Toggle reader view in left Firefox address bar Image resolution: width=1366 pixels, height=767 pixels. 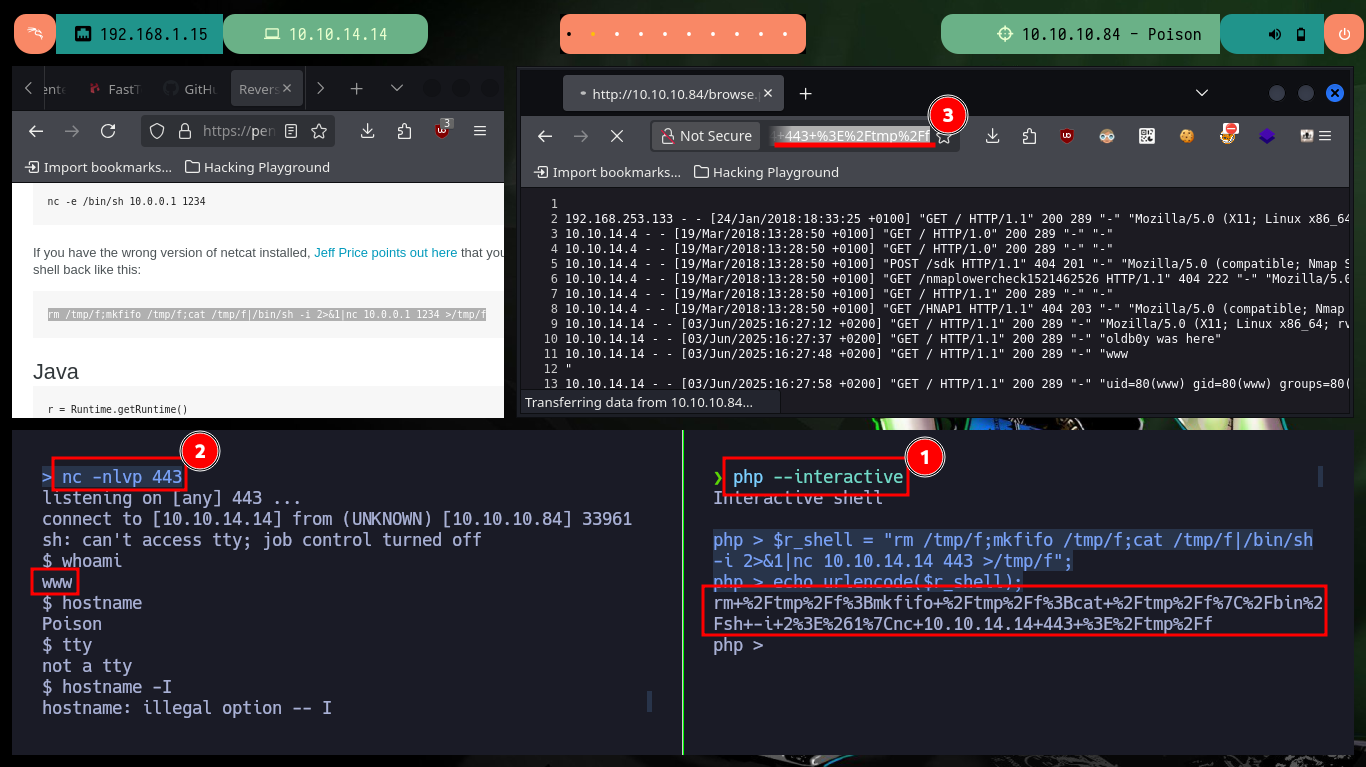(x=291, y=131)
